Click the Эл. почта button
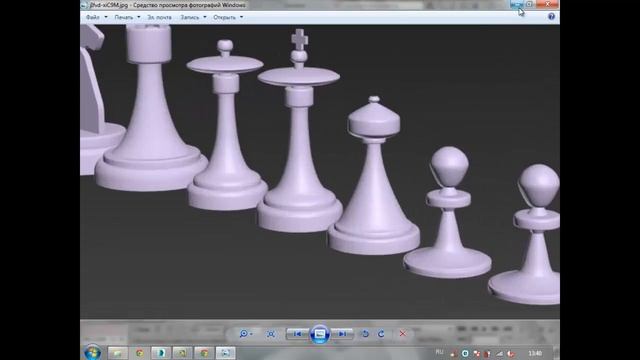The image size is (640, 360). tap(160, 17)
